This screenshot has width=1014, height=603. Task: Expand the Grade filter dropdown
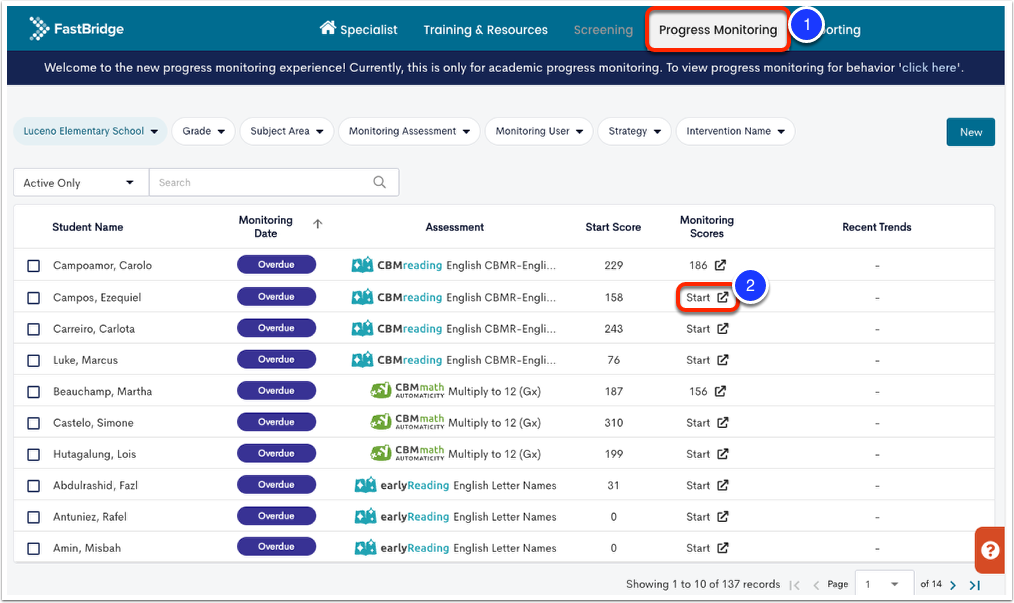click(203, 131)
